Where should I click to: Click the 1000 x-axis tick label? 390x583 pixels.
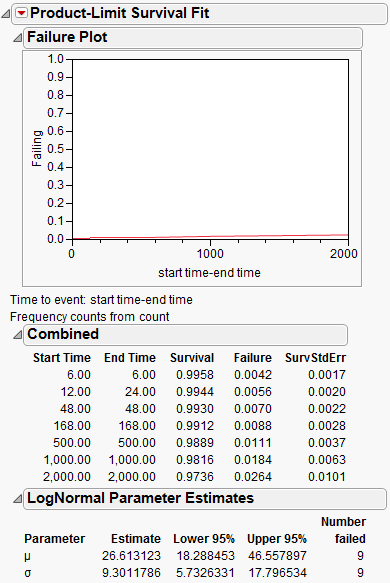click(x=210, y=254)
